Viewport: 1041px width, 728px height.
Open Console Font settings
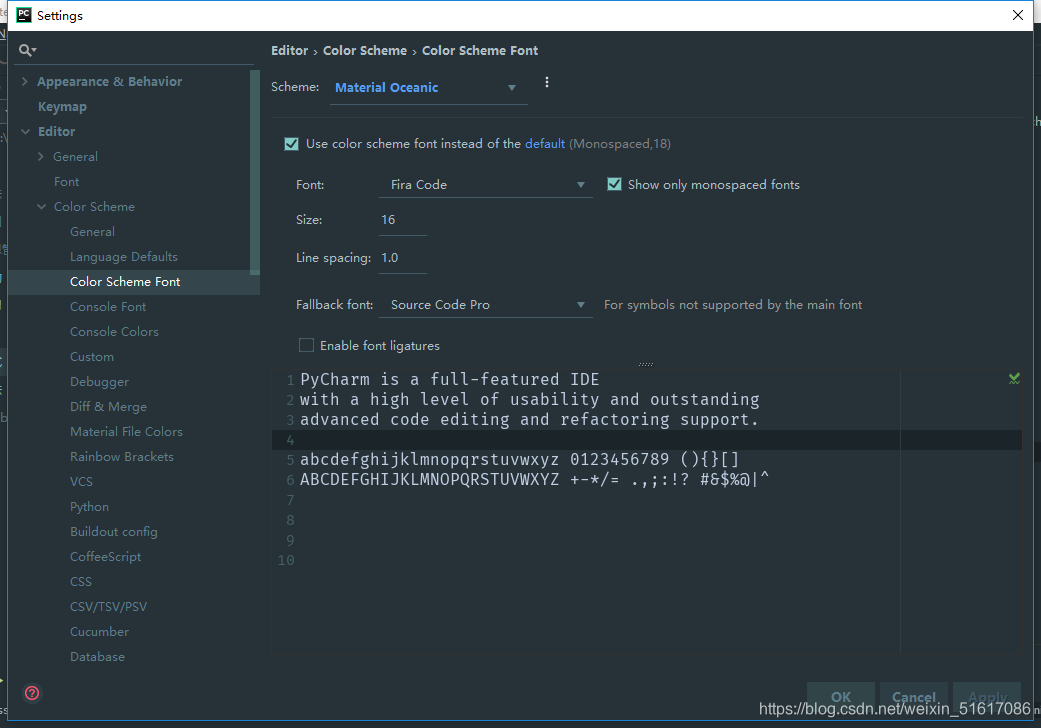pyautogui.click(x=108, y=307)
